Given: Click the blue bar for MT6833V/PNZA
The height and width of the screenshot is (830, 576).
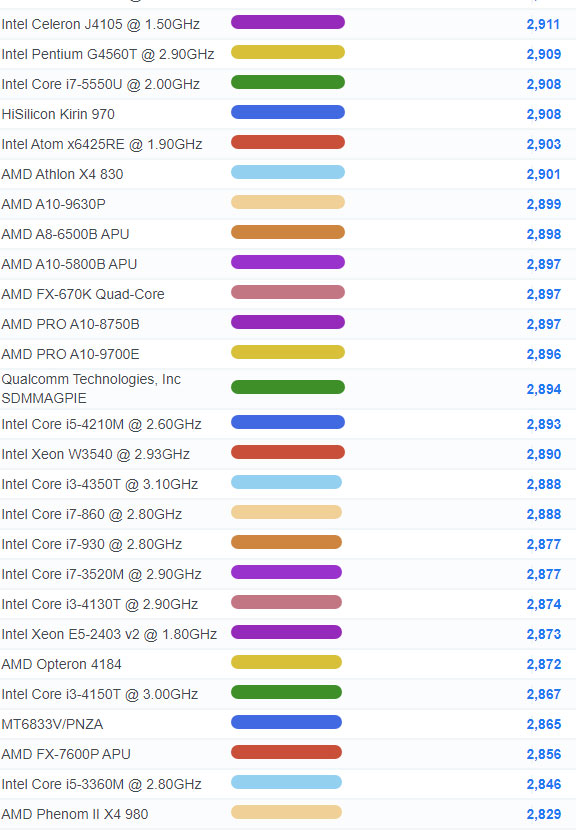Looking at the screenshot, I should (286, 722).
